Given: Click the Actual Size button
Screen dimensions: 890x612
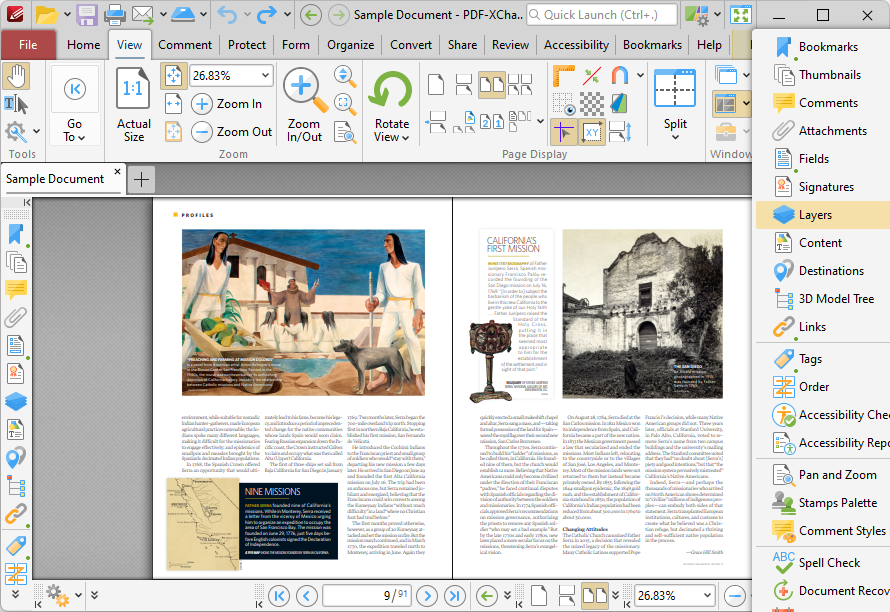Looking at the screenshot, I should click(134, 104).
